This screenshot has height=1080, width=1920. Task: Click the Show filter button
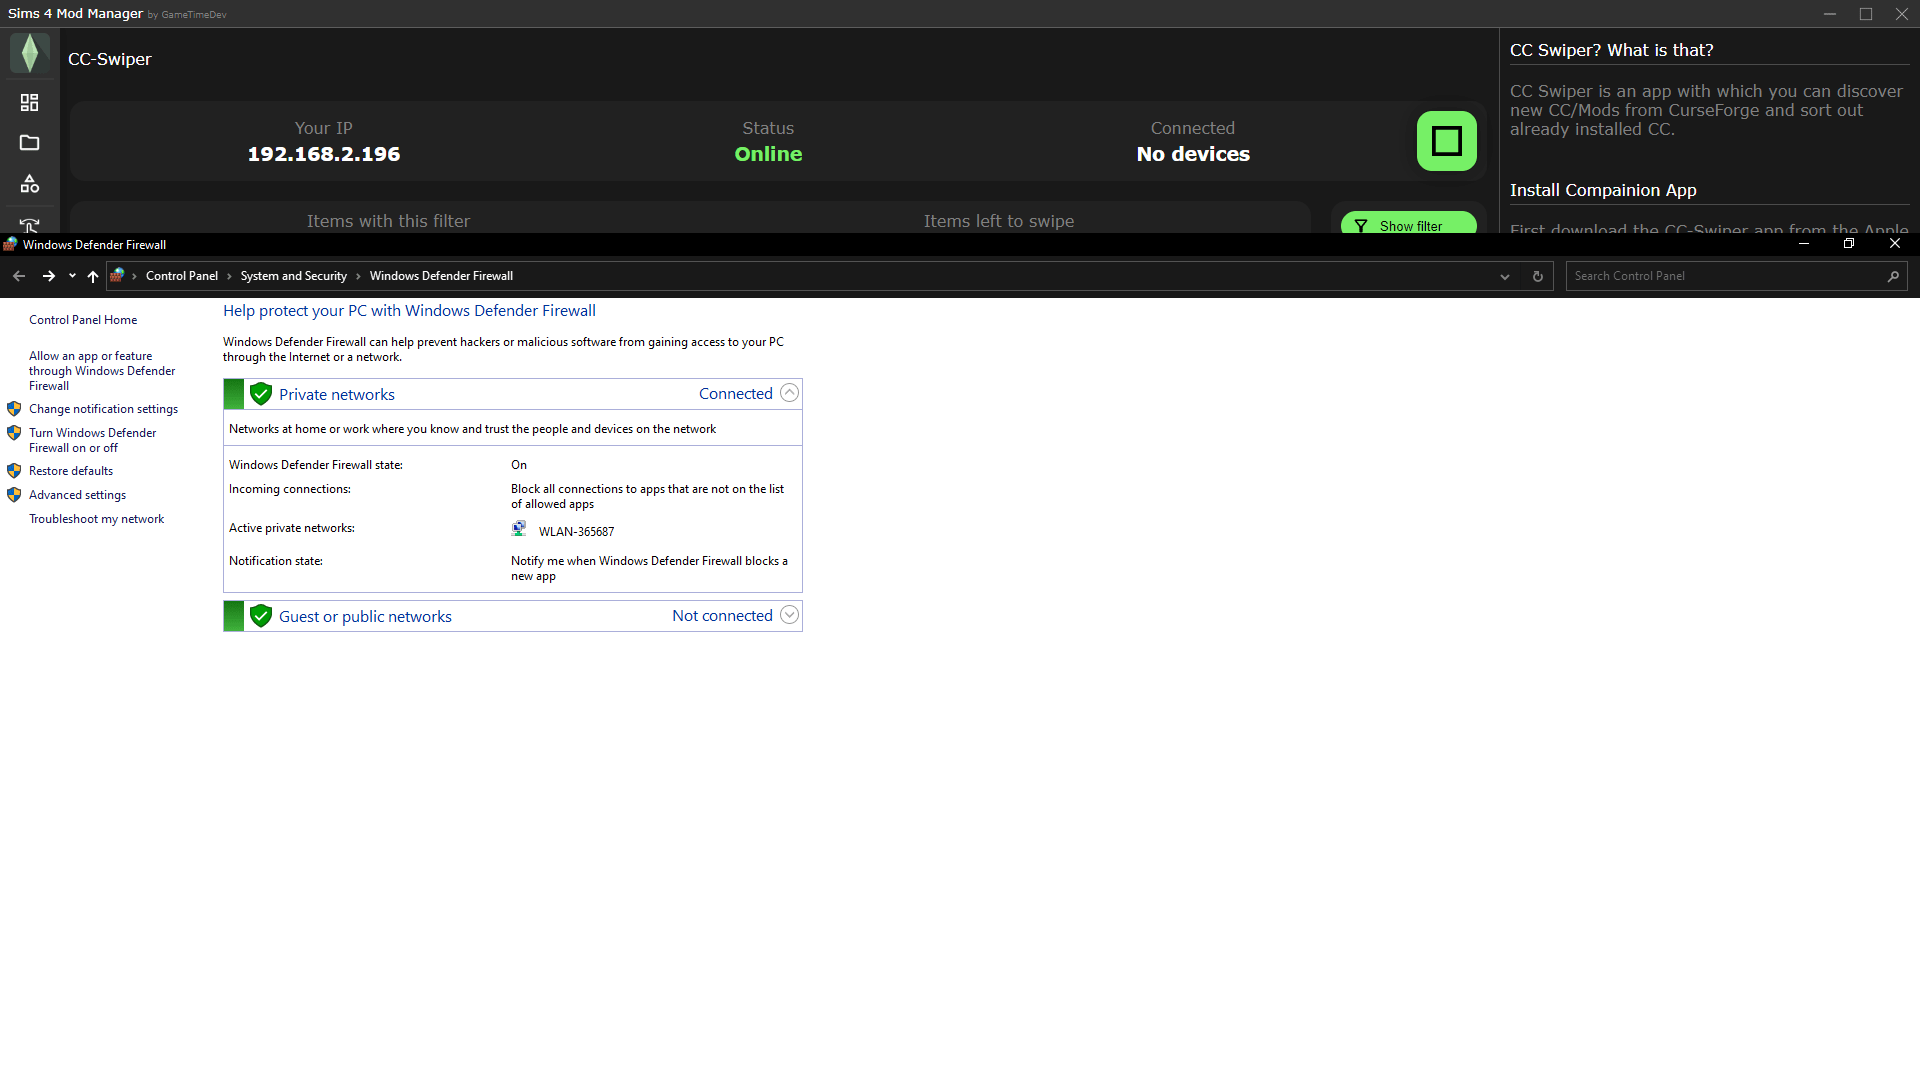coord(1408,223)
